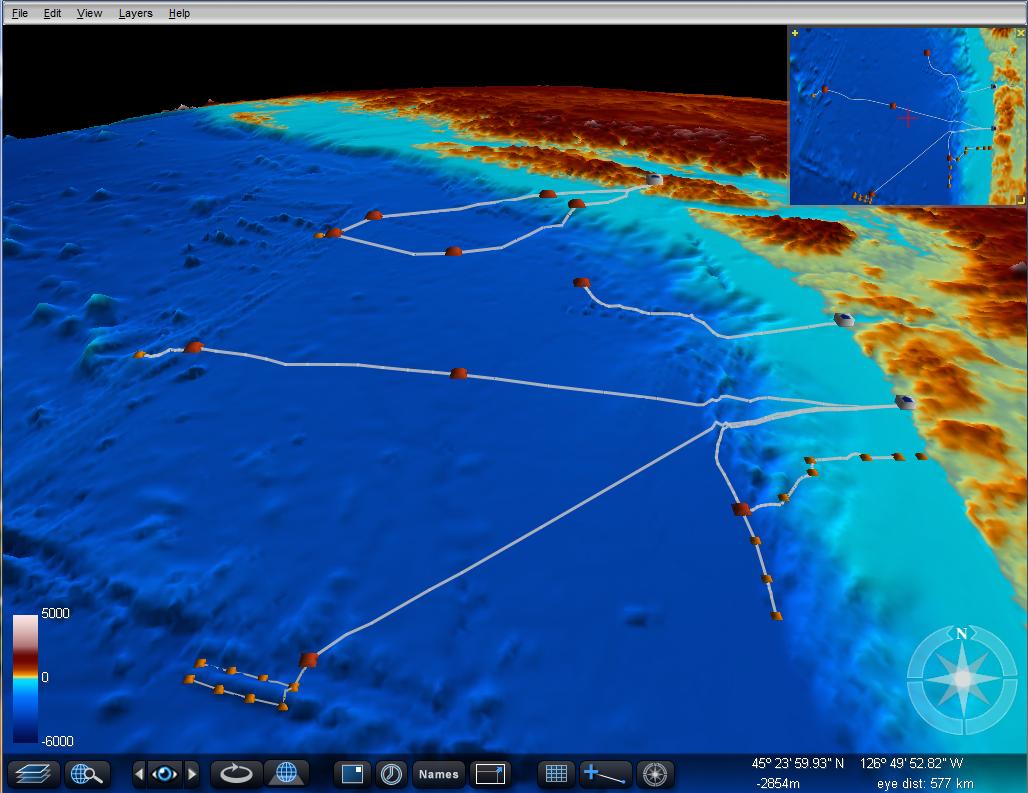
Task: Click the rotate/orbit view icon
Action: coord(236,773)
